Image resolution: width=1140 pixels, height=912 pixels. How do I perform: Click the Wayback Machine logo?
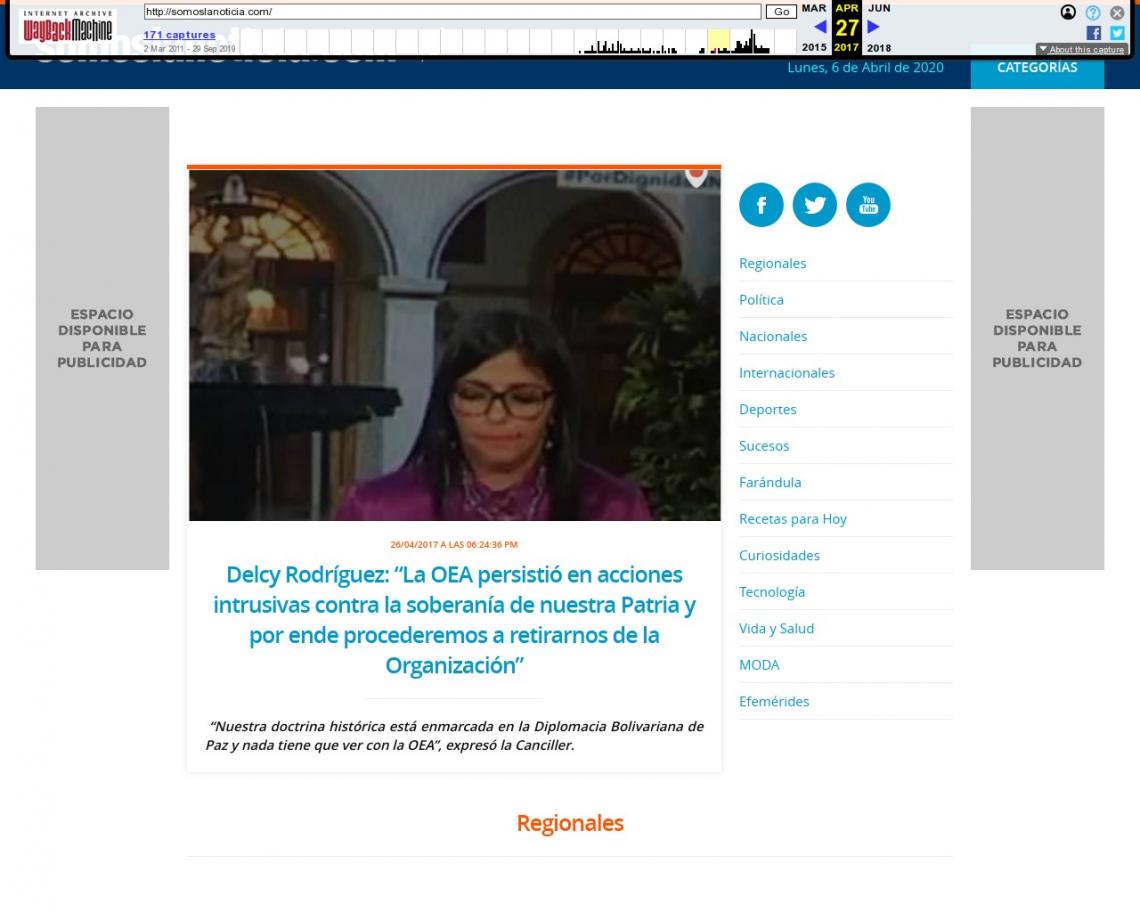point(68,28)
